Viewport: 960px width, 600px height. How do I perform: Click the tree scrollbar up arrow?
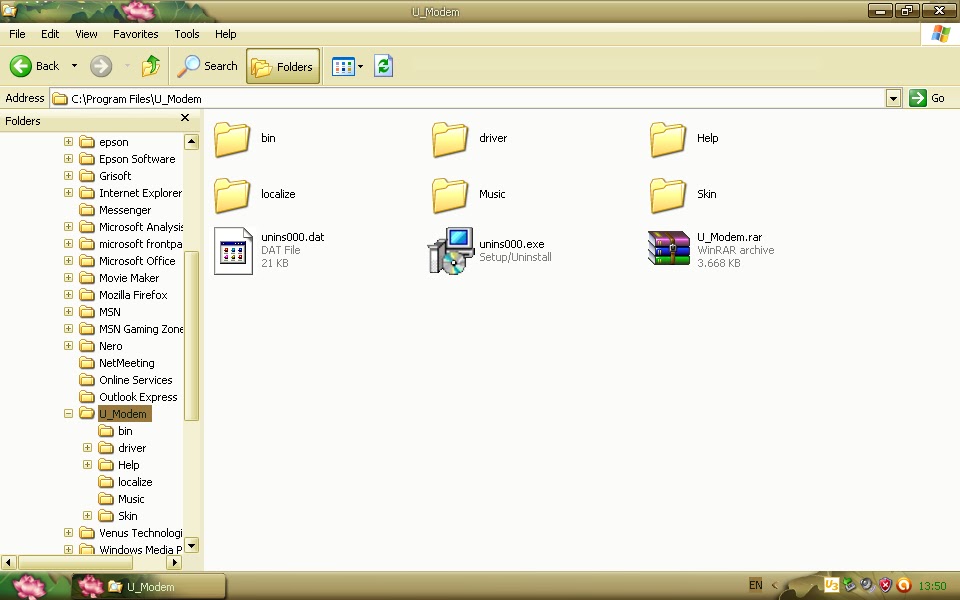coord(191,142)
